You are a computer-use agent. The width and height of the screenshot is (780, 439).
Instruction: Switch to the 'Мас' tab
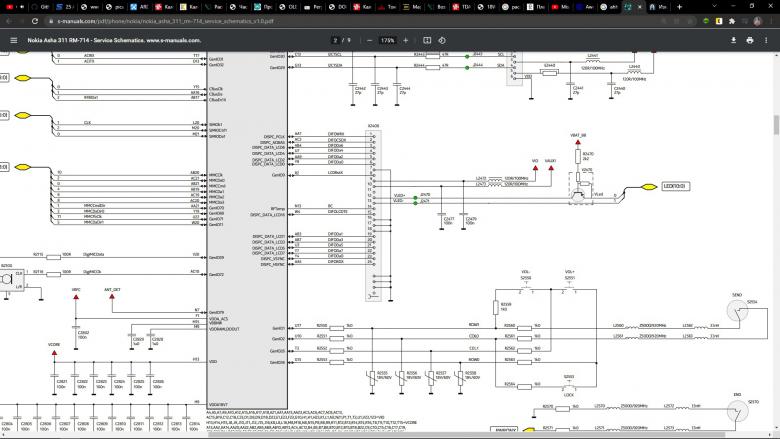412,7
